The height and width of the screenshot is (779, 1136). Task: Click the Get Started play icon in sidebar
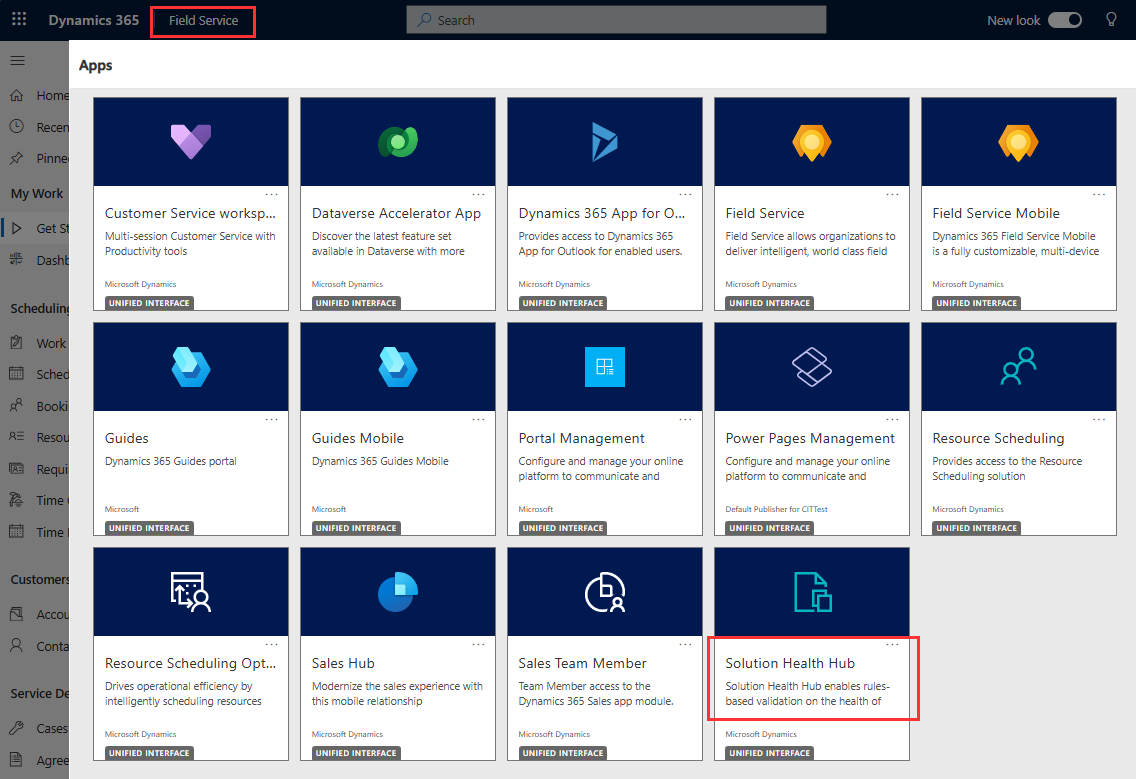pyautogui.click(x=17, y=228)
